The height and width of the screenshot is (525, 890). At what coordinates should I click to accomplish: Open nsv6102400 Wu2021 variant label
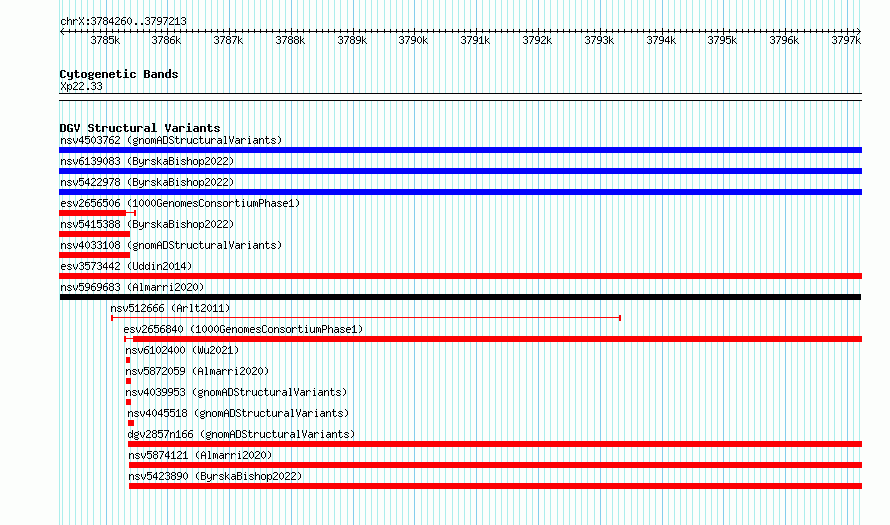[x=182, y=350]
